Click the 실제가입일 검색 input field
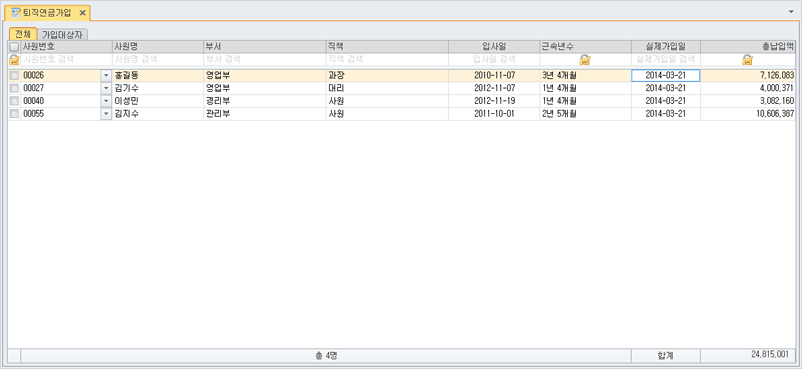Screen dimensions: 802x369 666,60
